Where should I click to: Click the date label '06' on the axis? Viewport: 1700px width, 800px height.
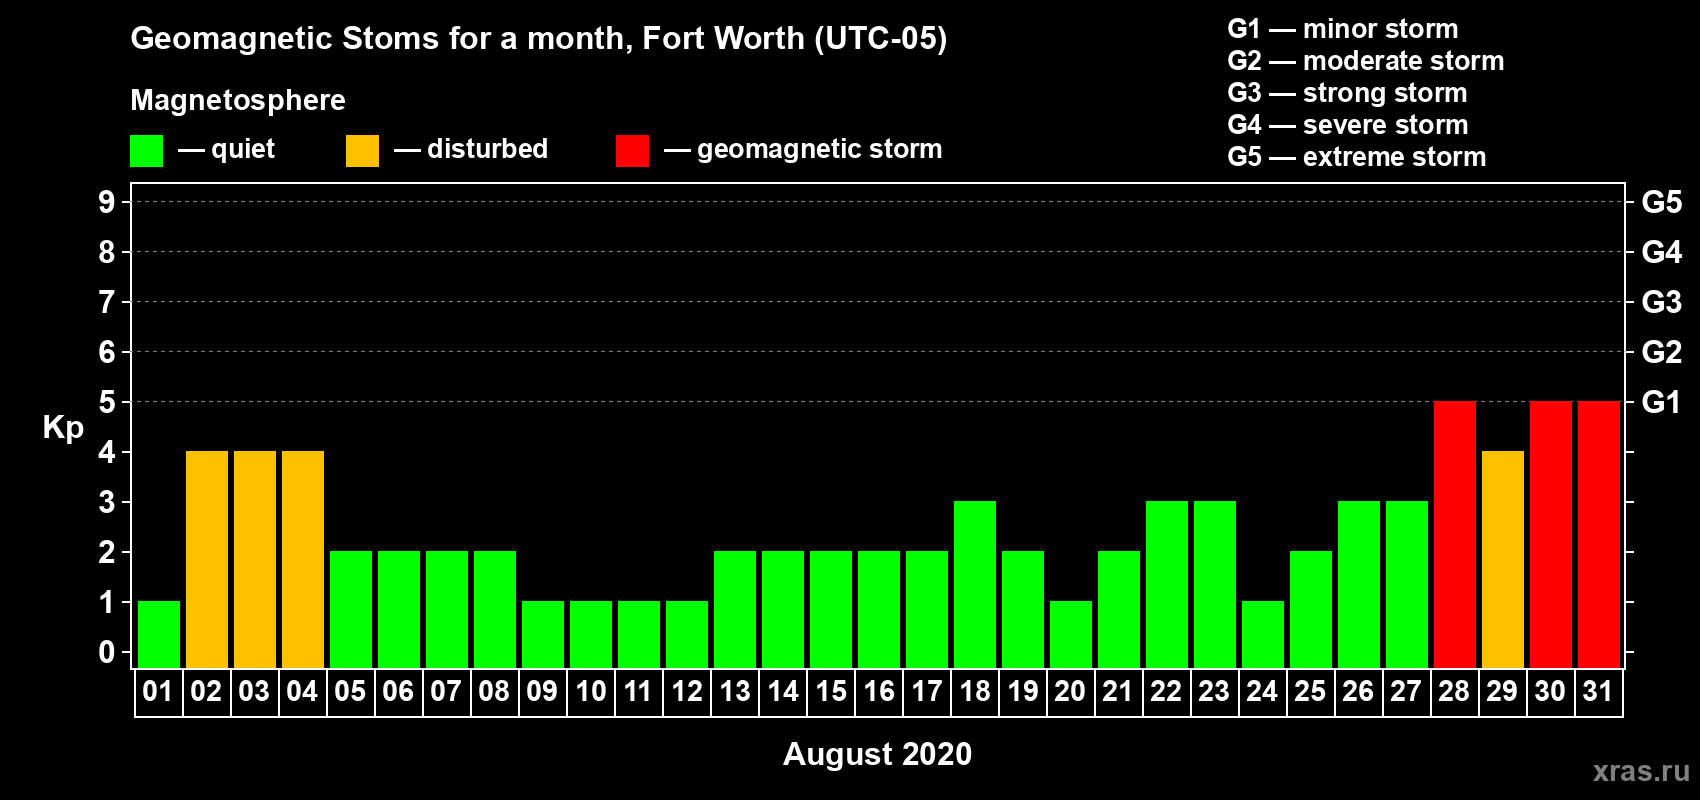pyautogui.click(x=398, y=692)
